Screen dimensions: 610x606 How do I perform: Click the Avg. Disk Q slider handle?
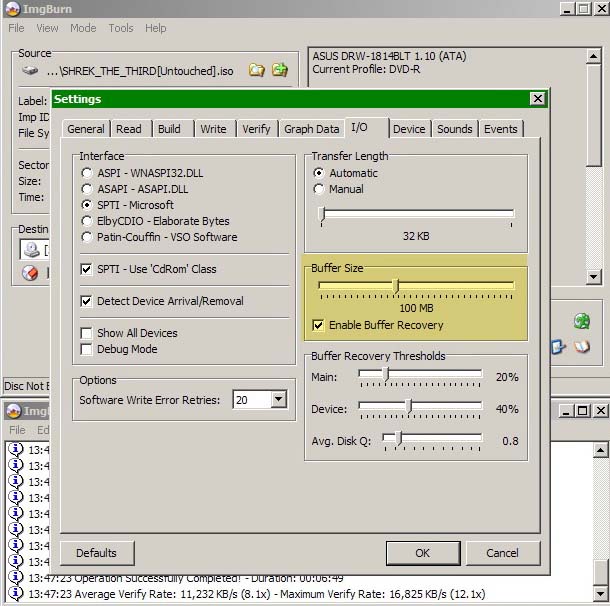[398, 438]
